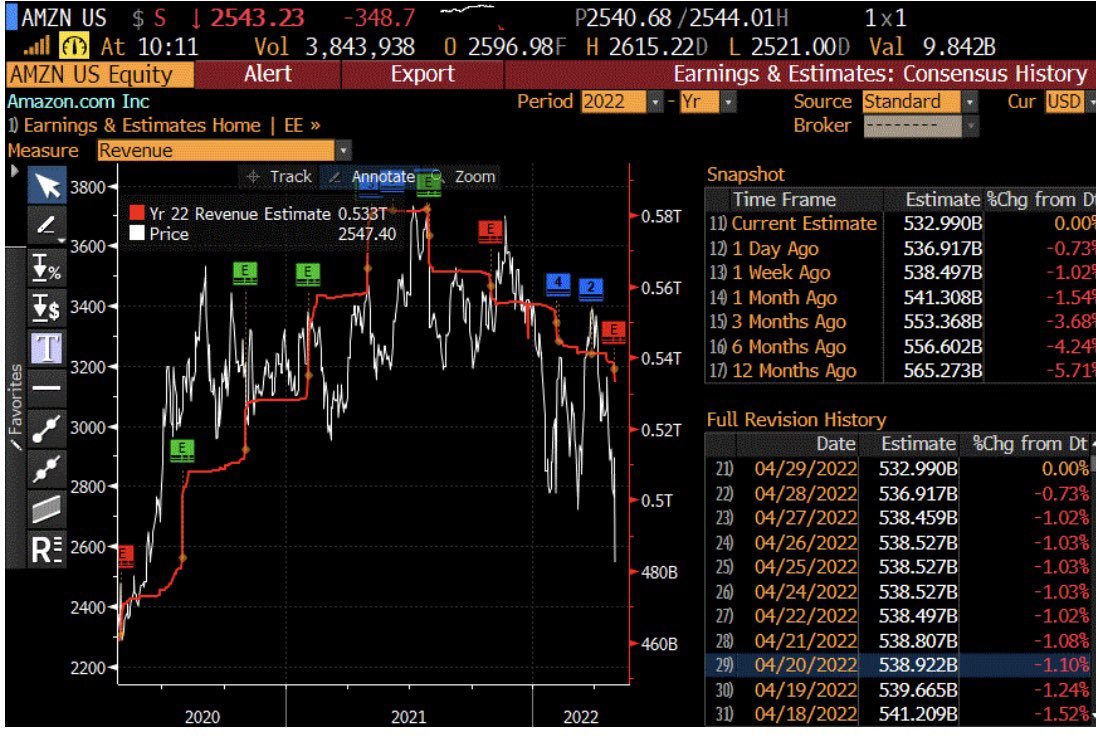Click the 565.273B estimate value

tap(942, 370)
